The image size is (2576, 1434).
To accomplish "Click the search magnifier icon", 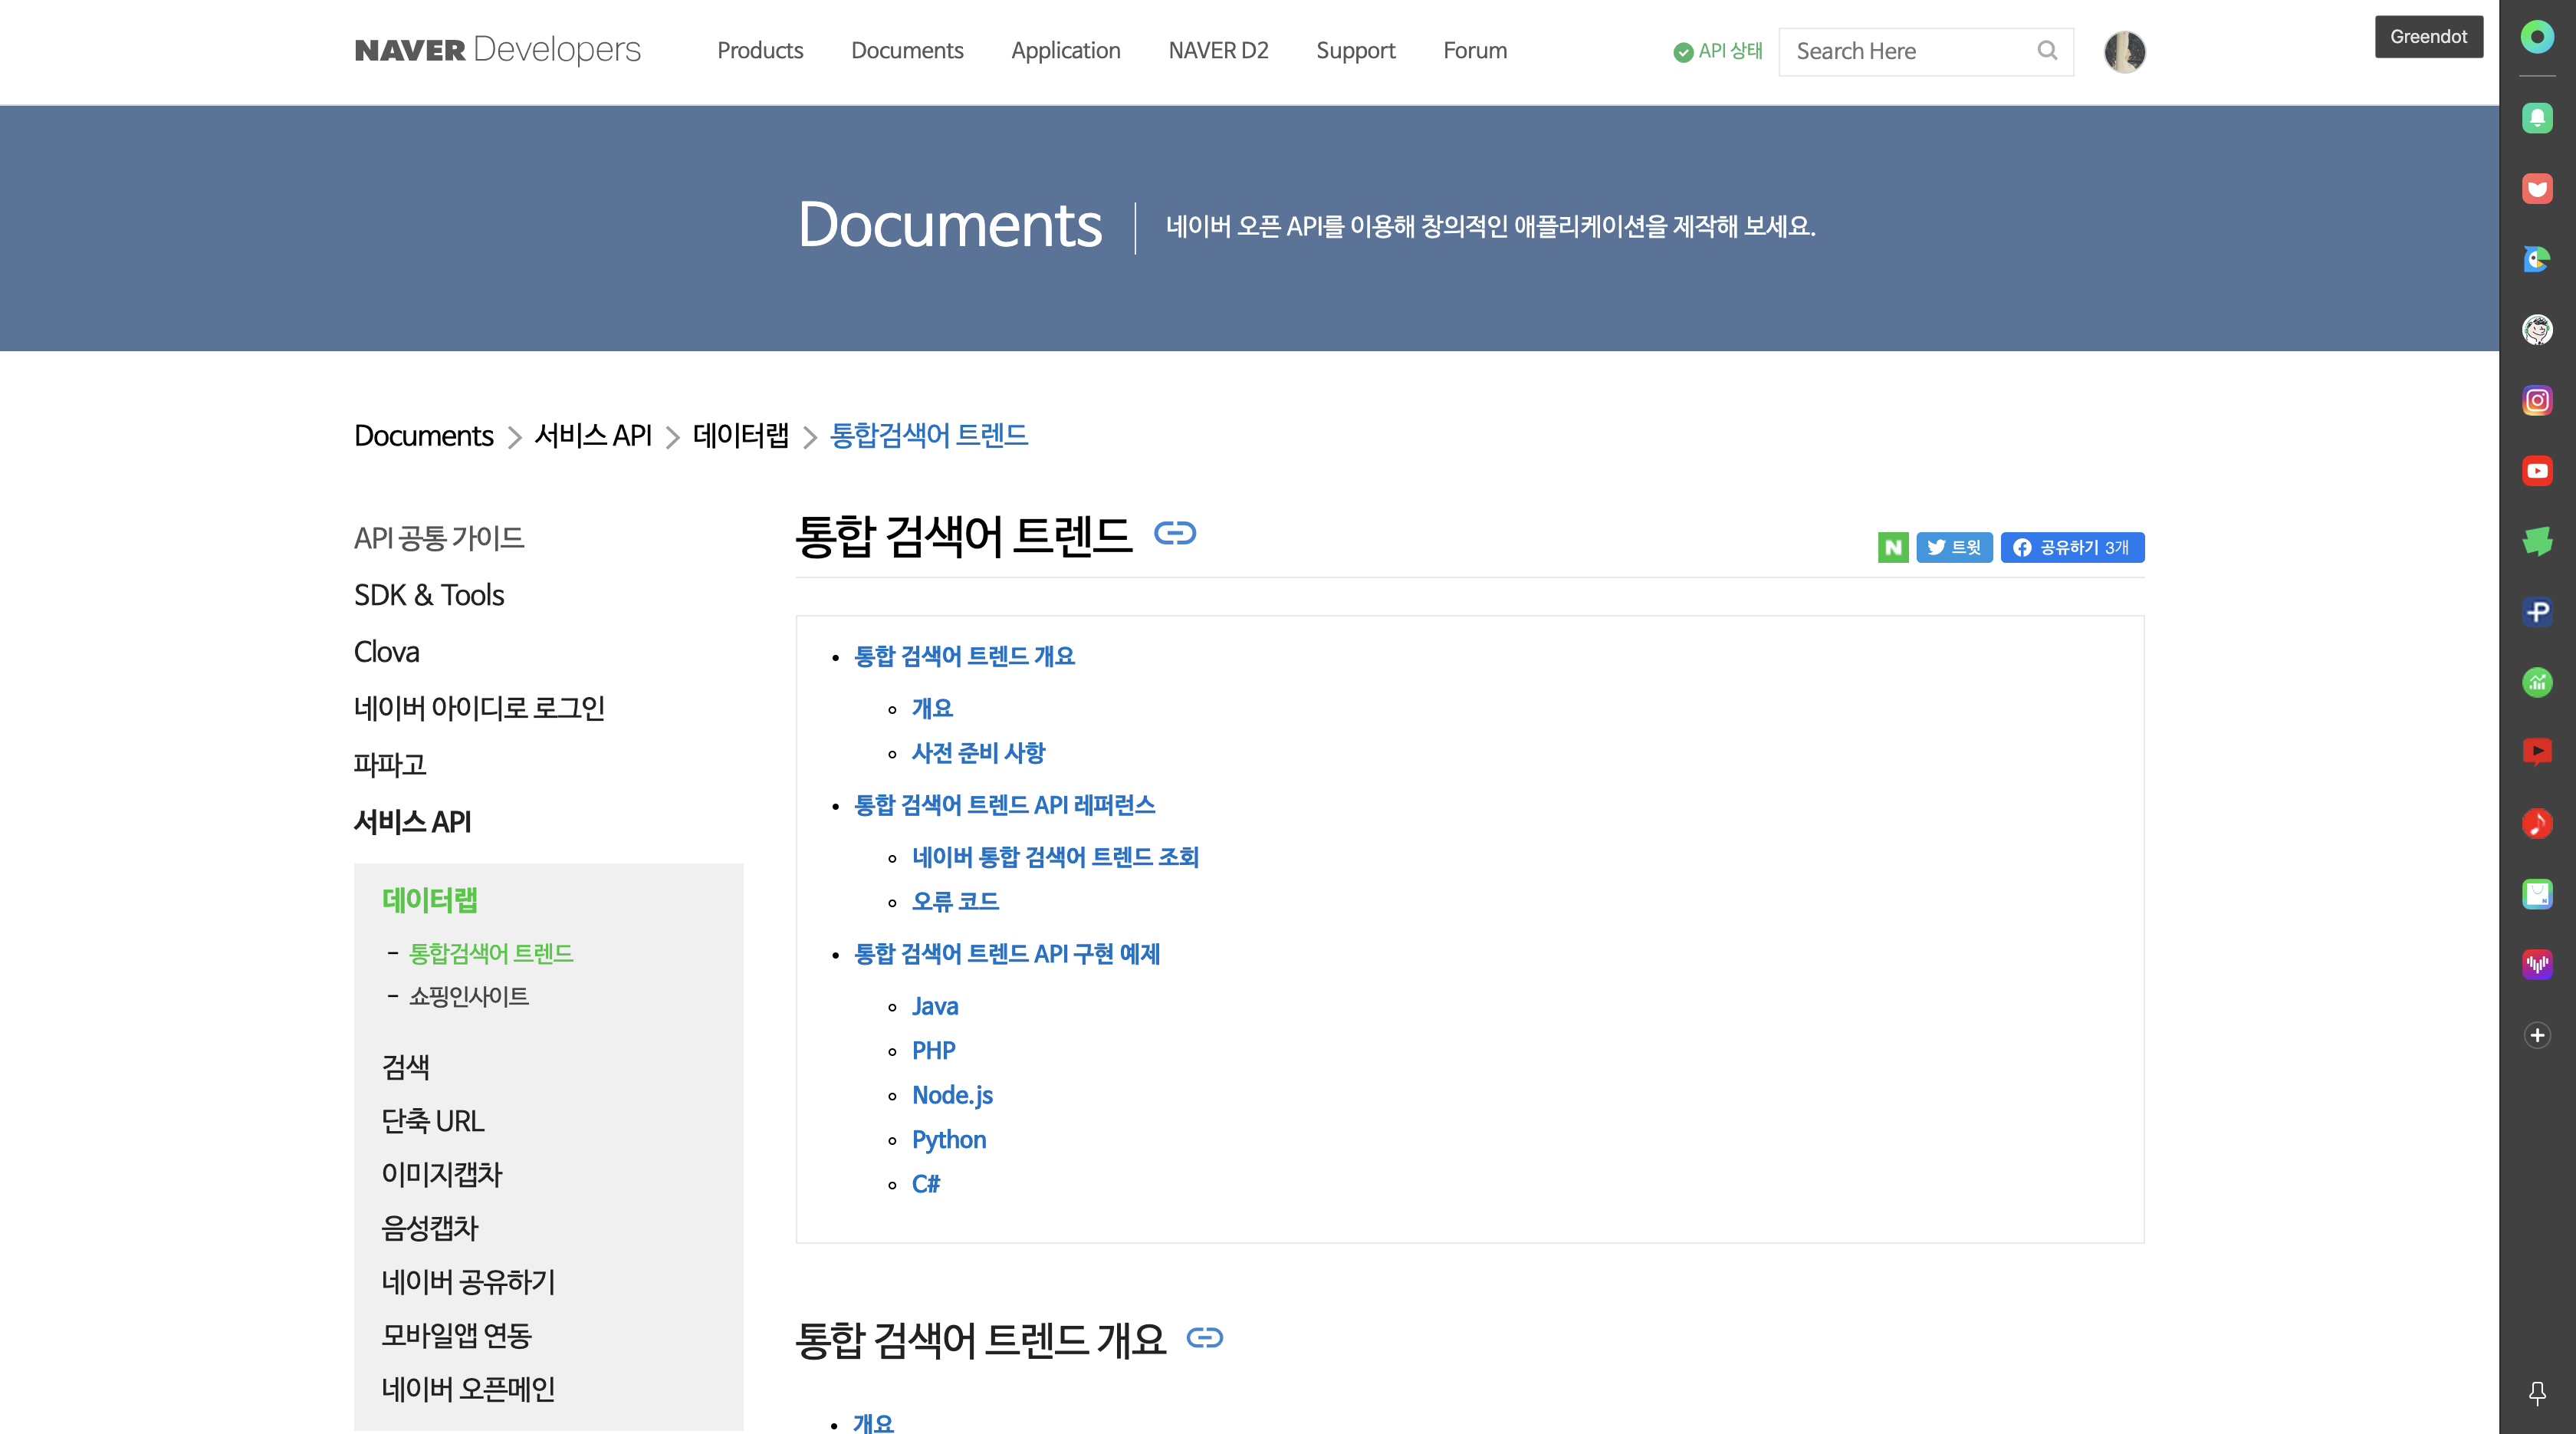I will (2047, 51).
